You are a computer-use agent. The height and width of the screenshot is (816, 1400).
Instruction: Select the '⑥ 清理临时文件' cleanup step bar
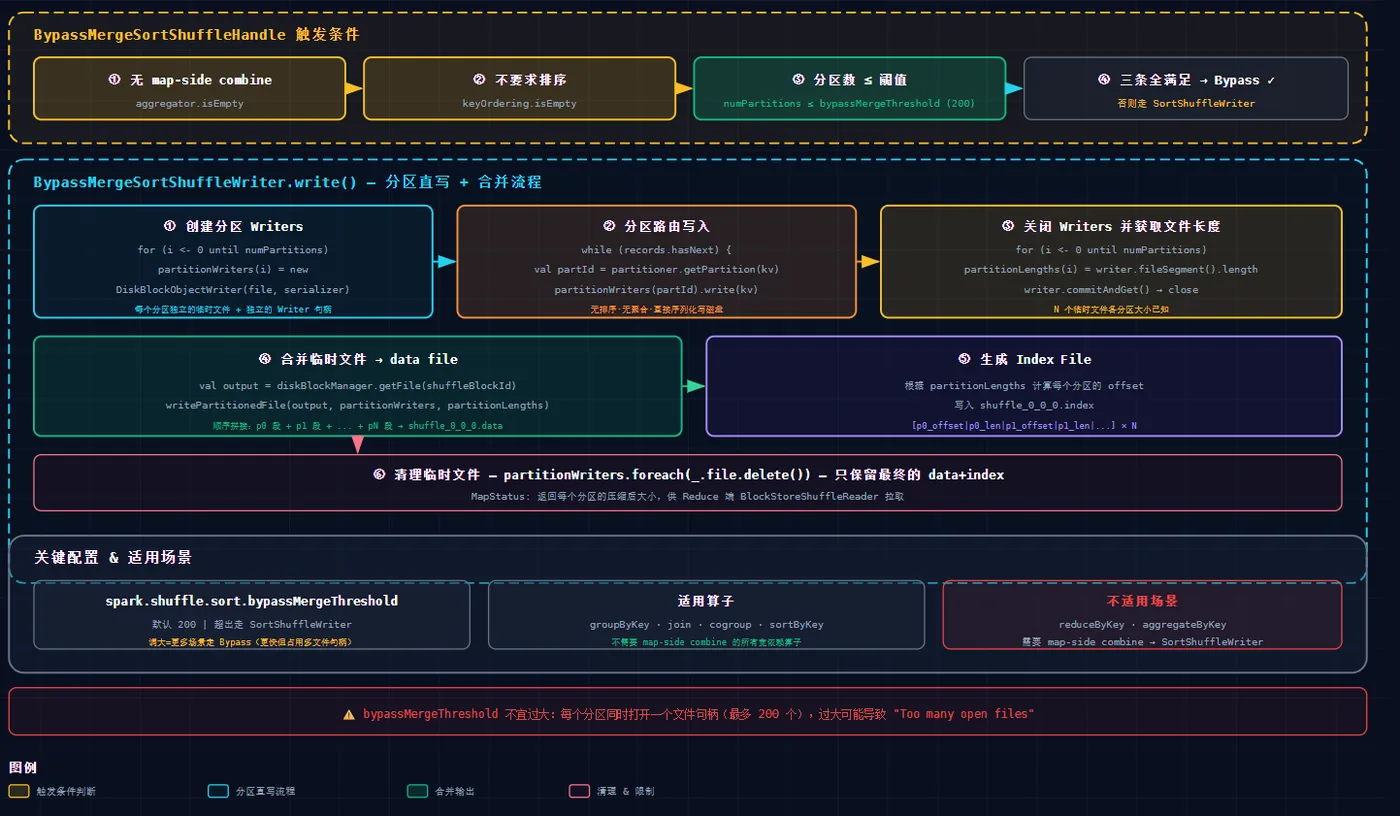[688, 483]
